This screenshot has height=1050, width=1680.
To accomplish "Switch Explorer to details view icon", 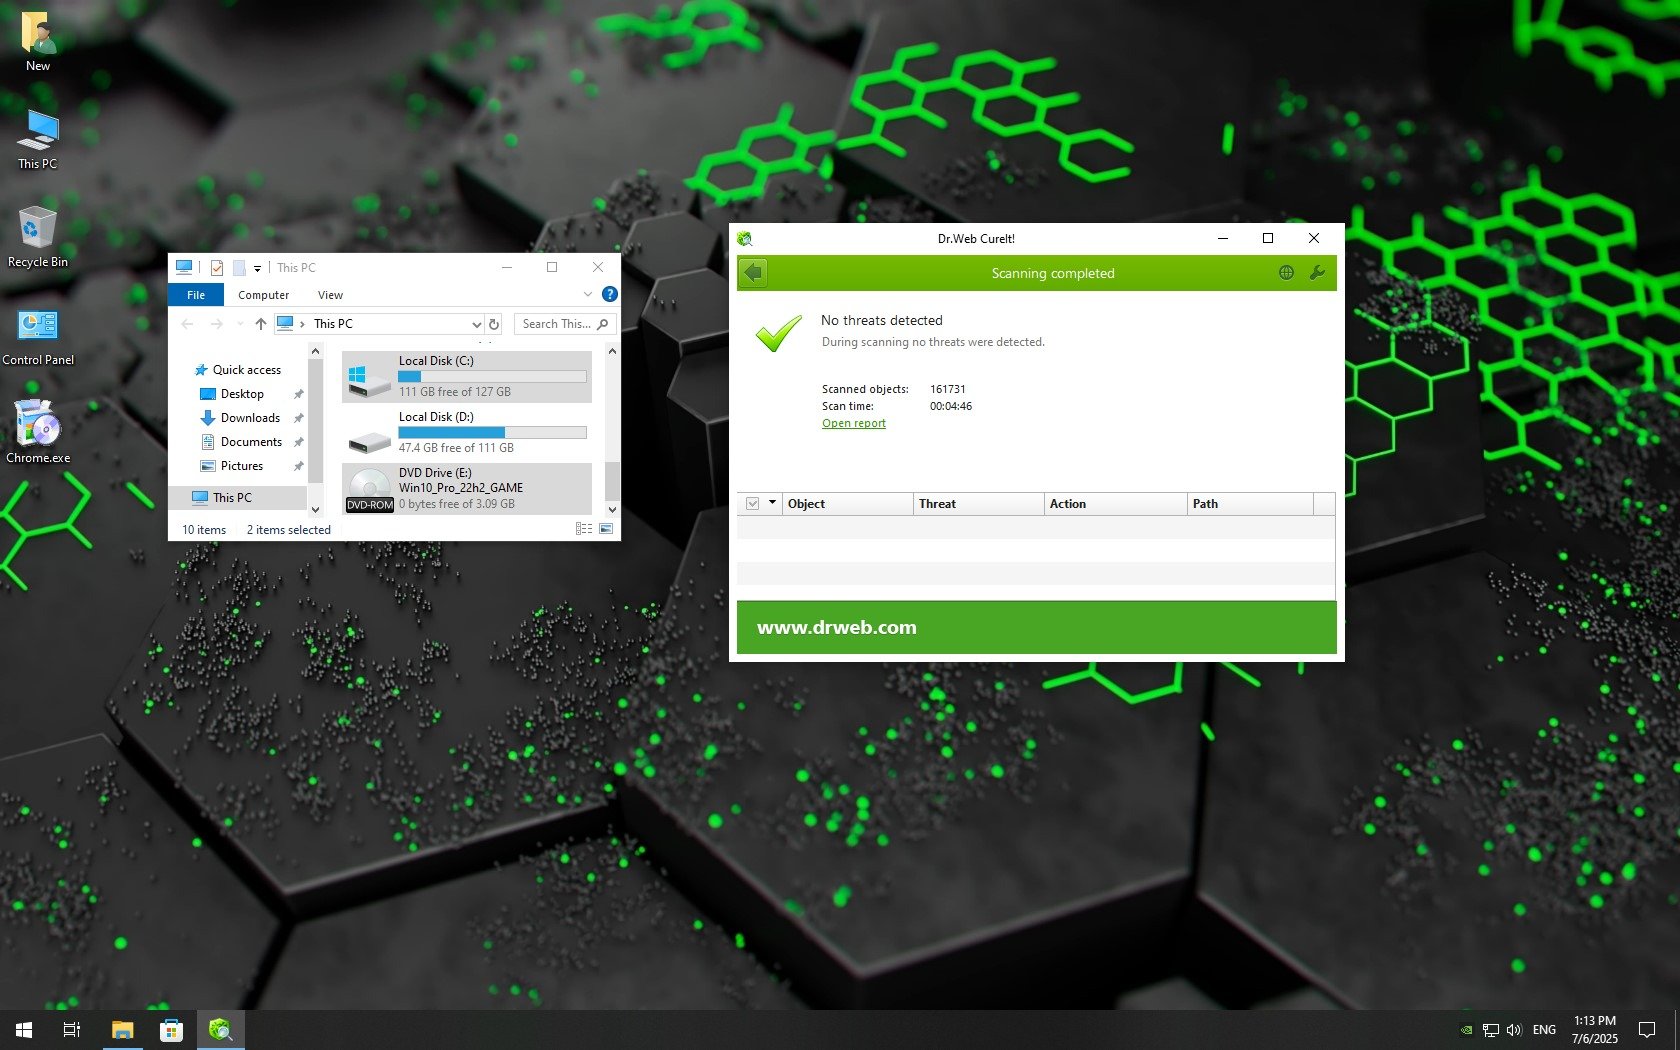I will click(584, 529).
